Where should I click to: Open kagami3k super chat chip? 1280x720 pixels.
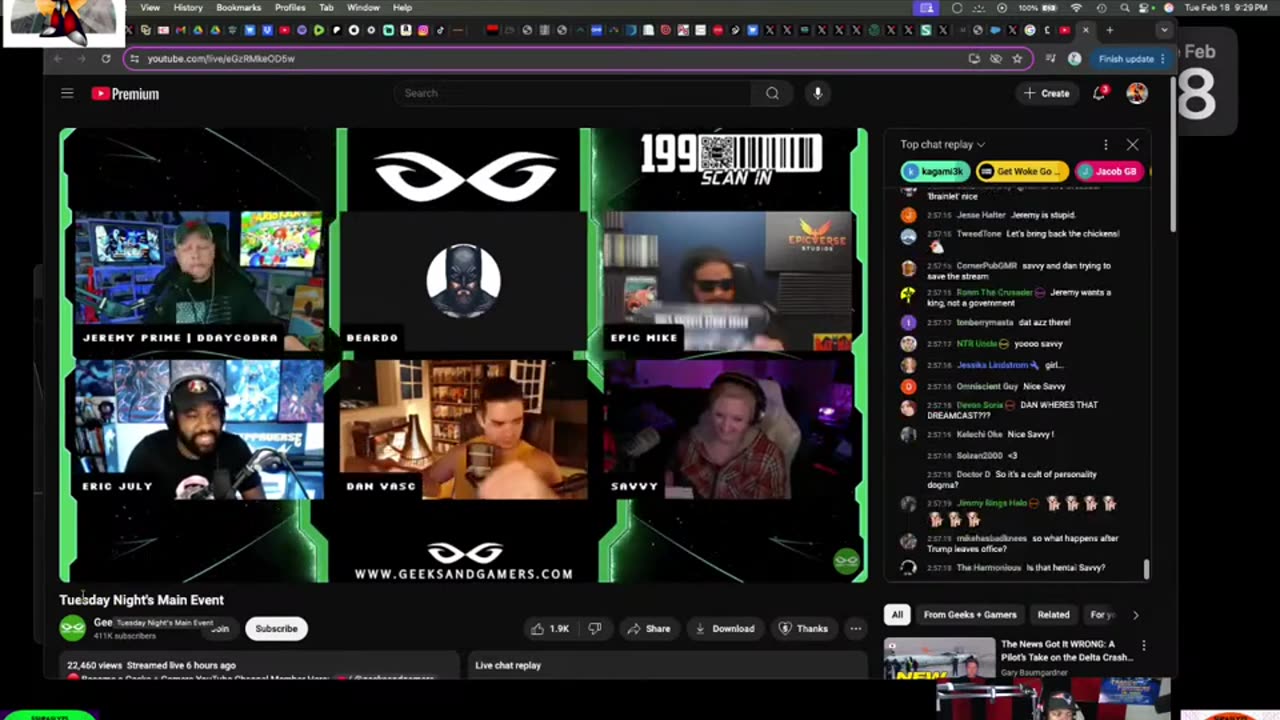tap(936, 171)
